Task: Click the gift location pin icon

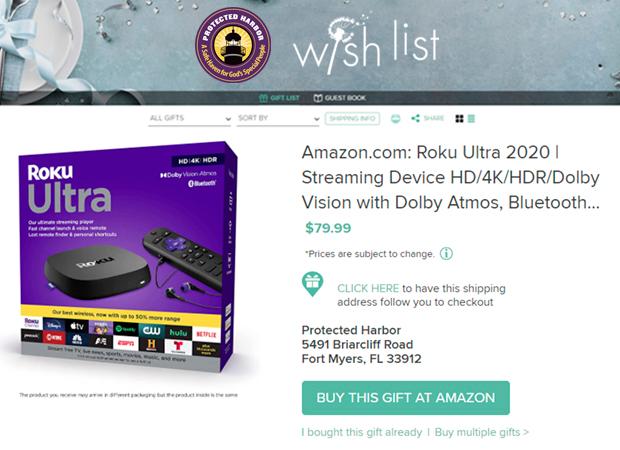Action: (x=312, y=284)
